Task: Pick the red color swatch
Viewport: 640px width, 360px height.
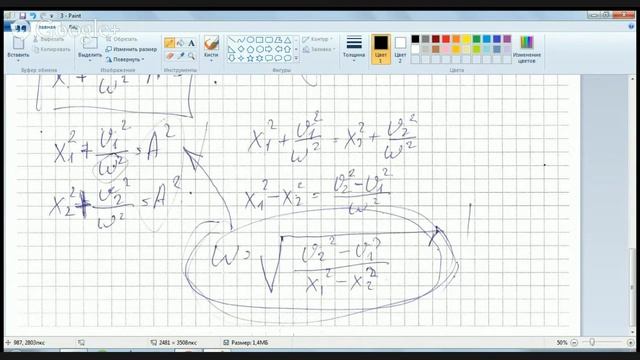Action: [446, 39]
